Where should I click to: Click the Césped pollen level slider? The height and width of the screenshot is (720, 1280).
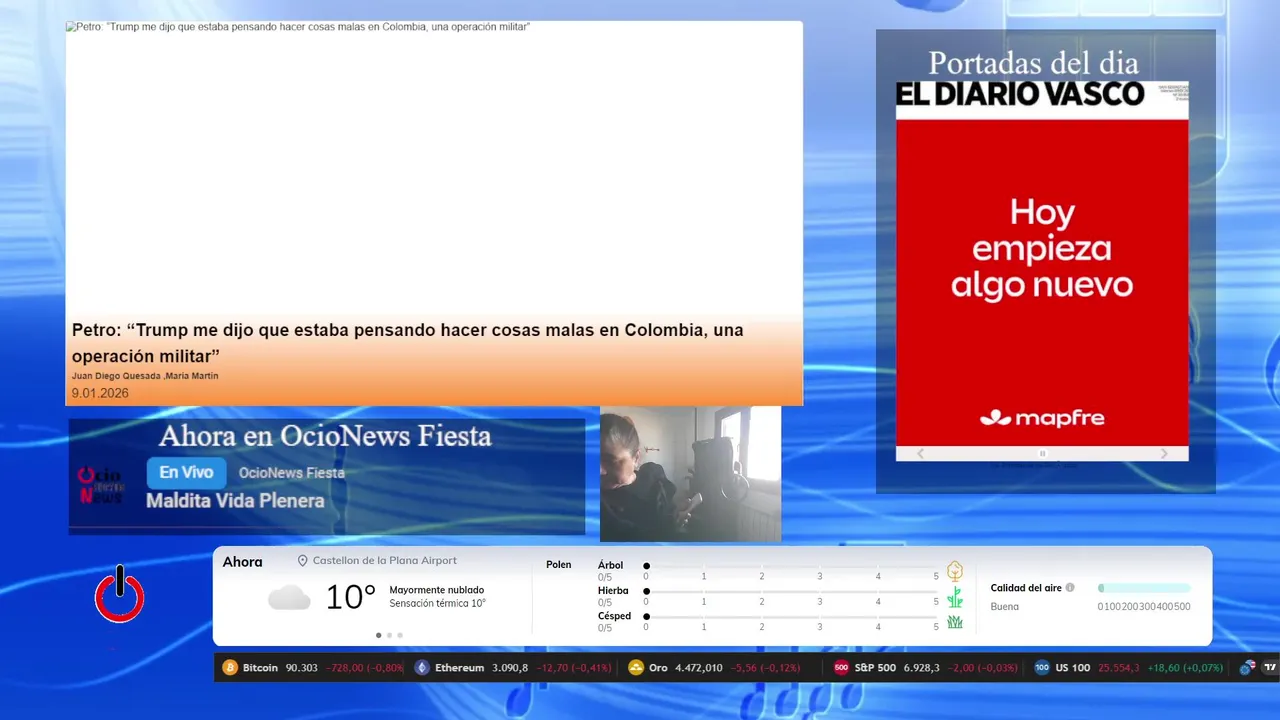point(791,616)
